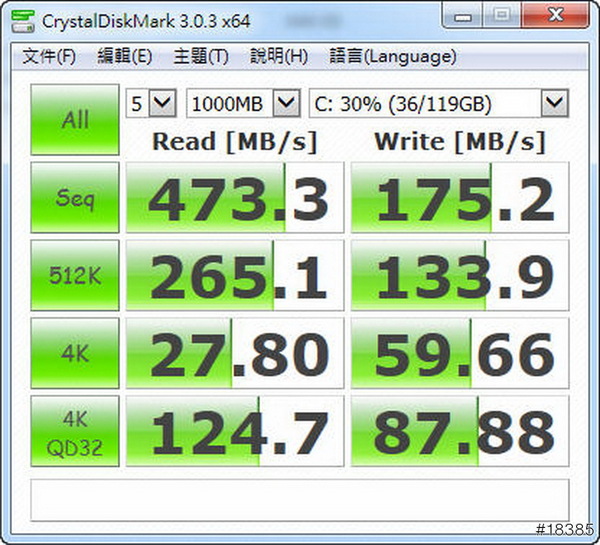This screenshot has width=600, height=545.
Task: Expand the test size dropdown showing 1000MB
Action: [286, 103]
